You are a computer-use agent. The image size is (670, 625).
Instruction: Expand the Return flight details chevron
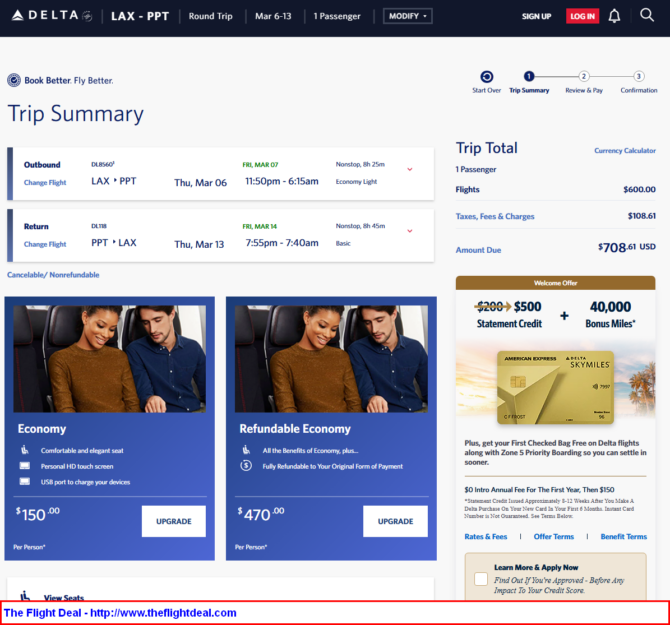(410, 231)
